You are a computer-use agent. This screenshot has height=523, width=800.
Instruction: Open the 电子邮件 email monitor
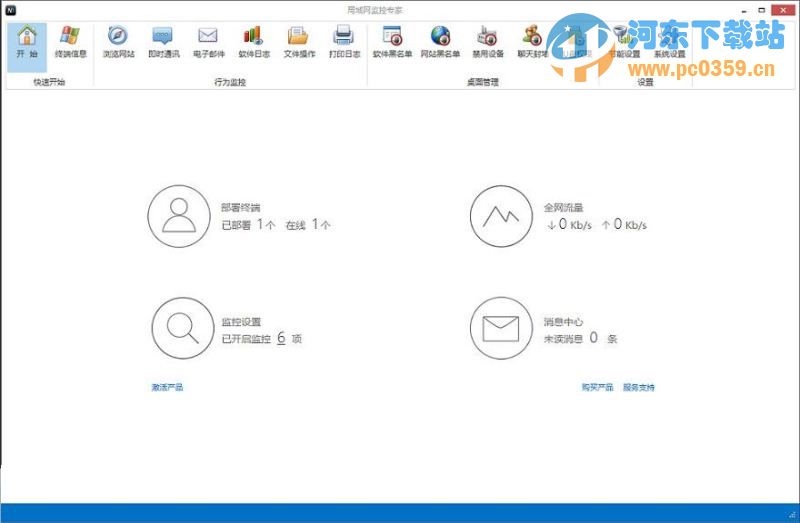[208, 42]
